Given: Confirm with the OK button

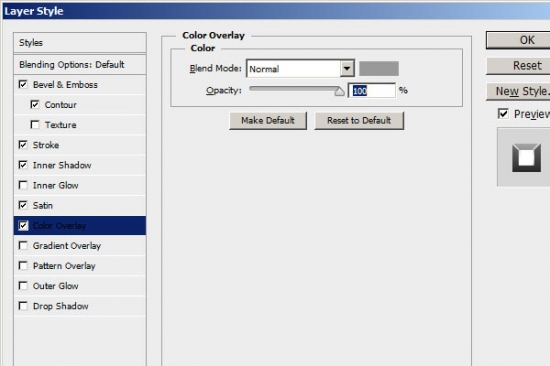Looking at the screenshot, I should click(x=519, y=40).
